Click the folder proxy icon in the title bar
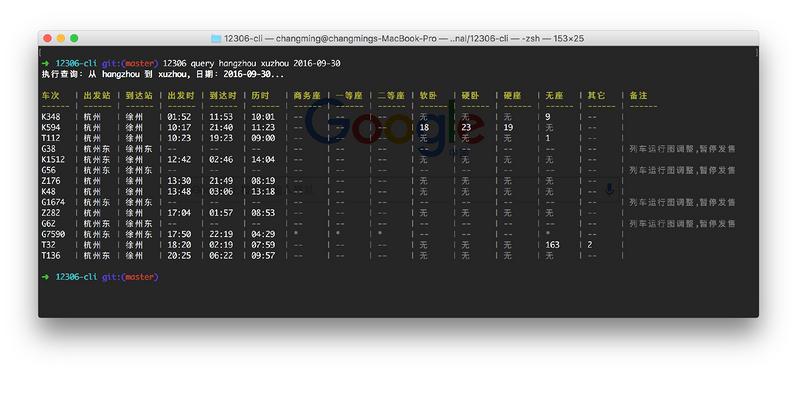The width and height of the screenshot is (800, 395). [x=216, y=38]
